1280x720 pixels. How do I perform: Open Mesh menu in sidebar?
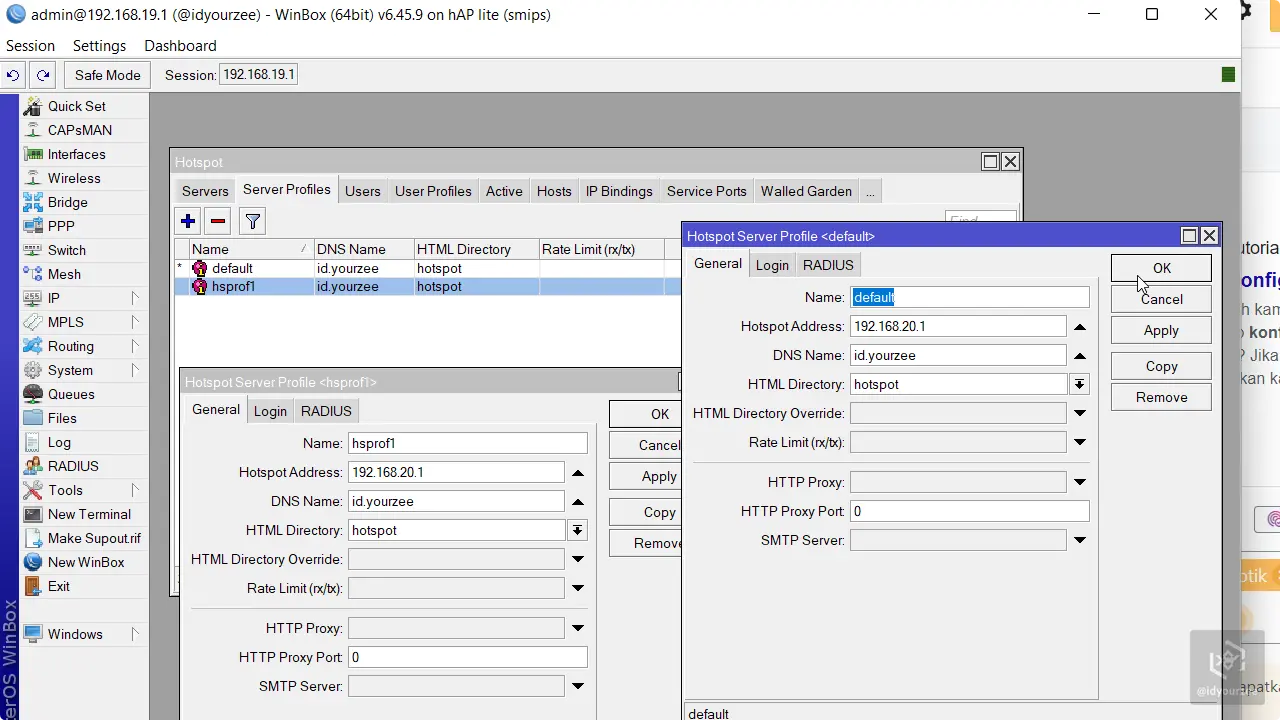64,274
